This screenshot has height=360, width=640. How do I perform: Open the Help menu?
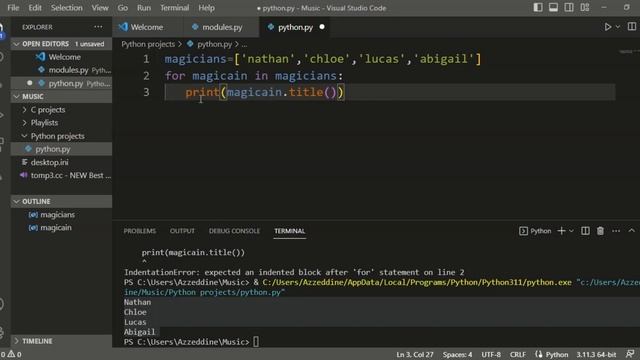pyautogui.click(x=206, y=8)
